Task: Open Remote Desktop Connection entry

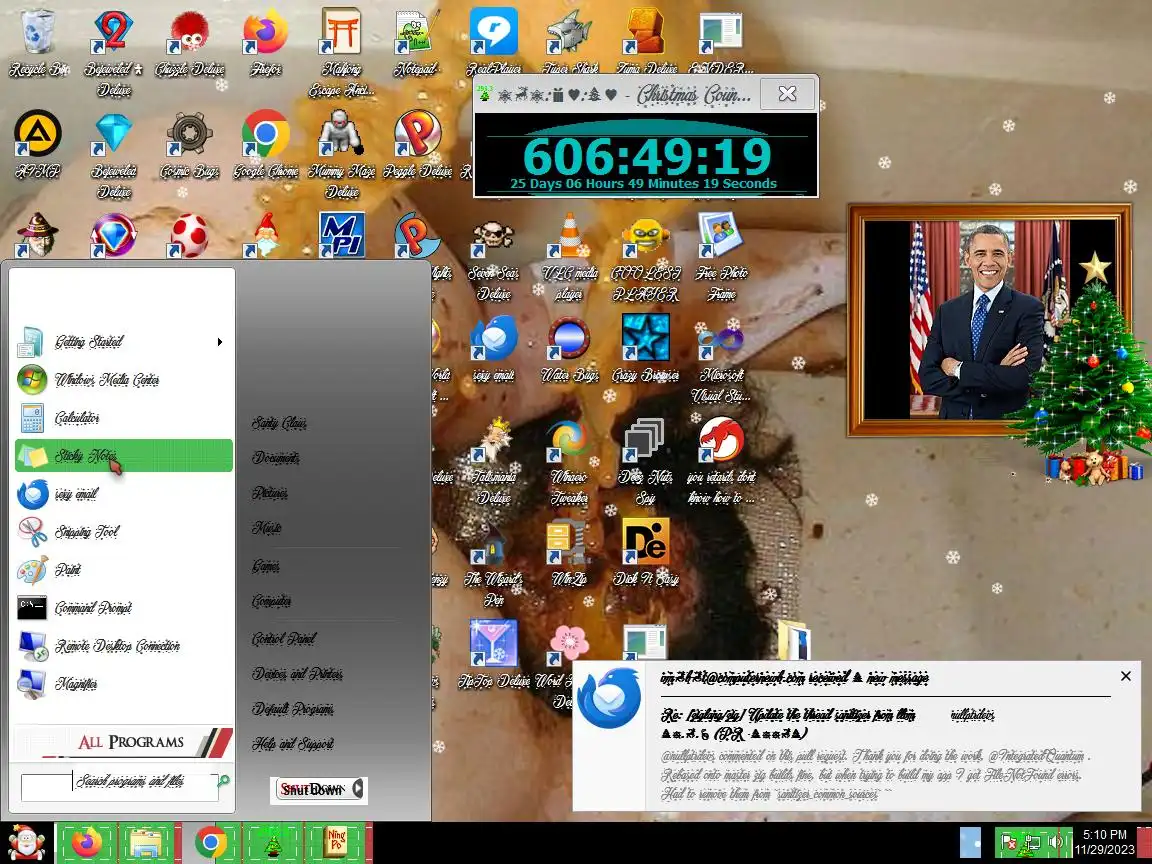Action: coord(123,646)
